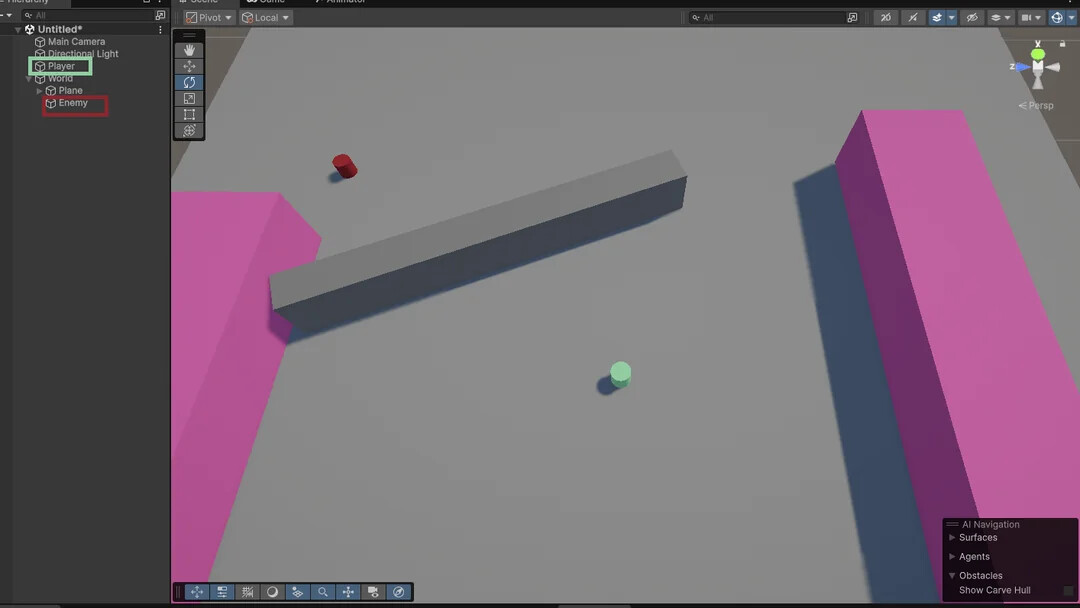This screenshot has width=1080, height=608.
Task: Open the Untitled scene options menu
Action: (160, 30)
